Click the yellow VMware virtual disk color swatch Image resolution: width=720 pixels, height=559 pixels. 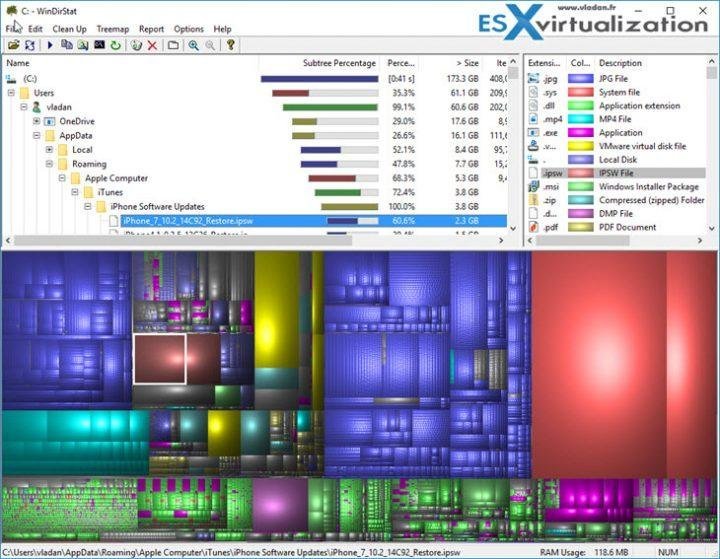tap(581, 145)
